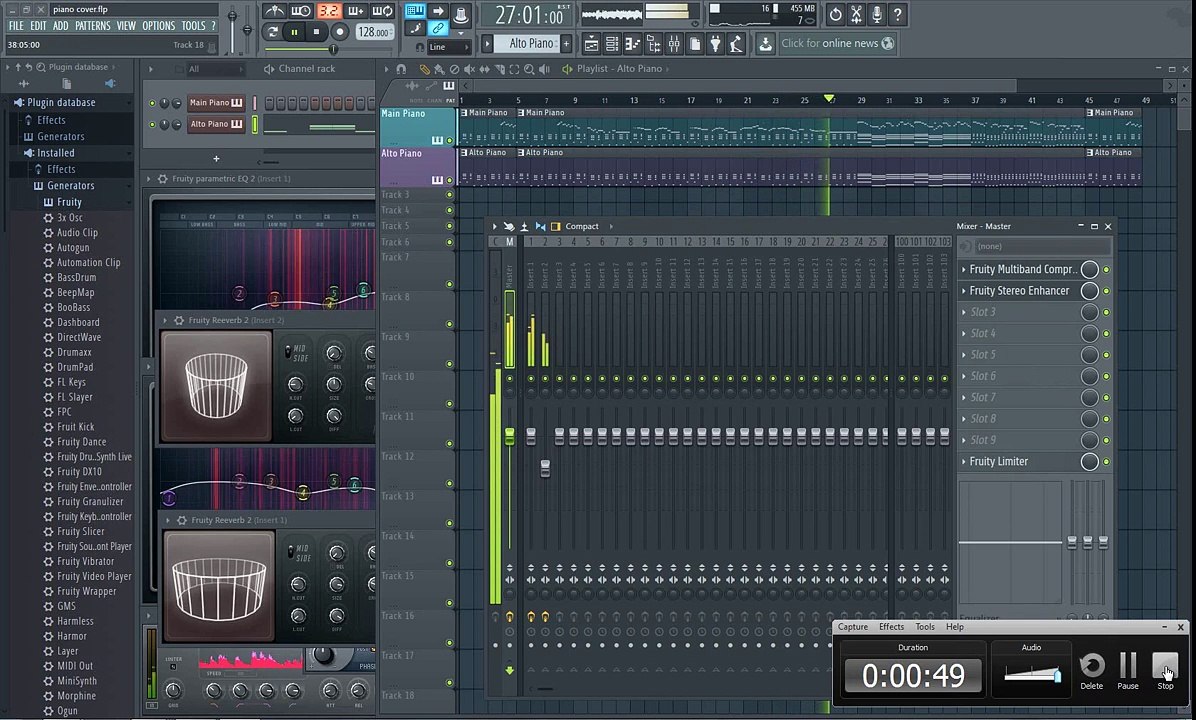Screen dimensions: 1196x720
Task: Toggle the 3.2 countdown before recording
Action: tap(329, 11)
